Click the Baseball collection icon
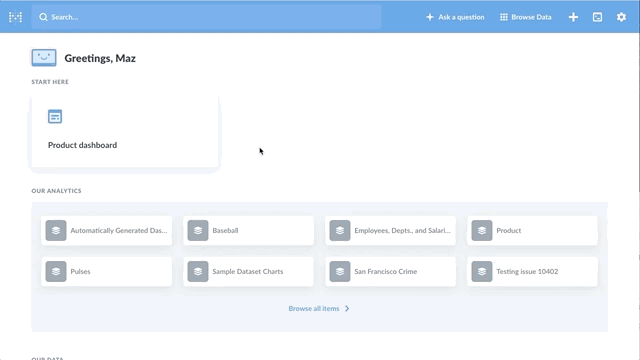The image size is (640, 360). pyautogui.click(x=198, y=231)
